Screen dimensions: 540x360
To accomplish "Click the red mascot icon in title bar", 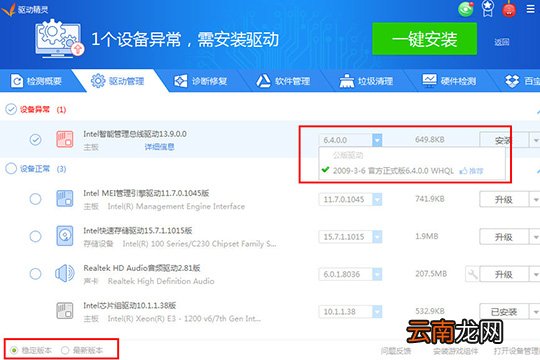I will 509,9.
